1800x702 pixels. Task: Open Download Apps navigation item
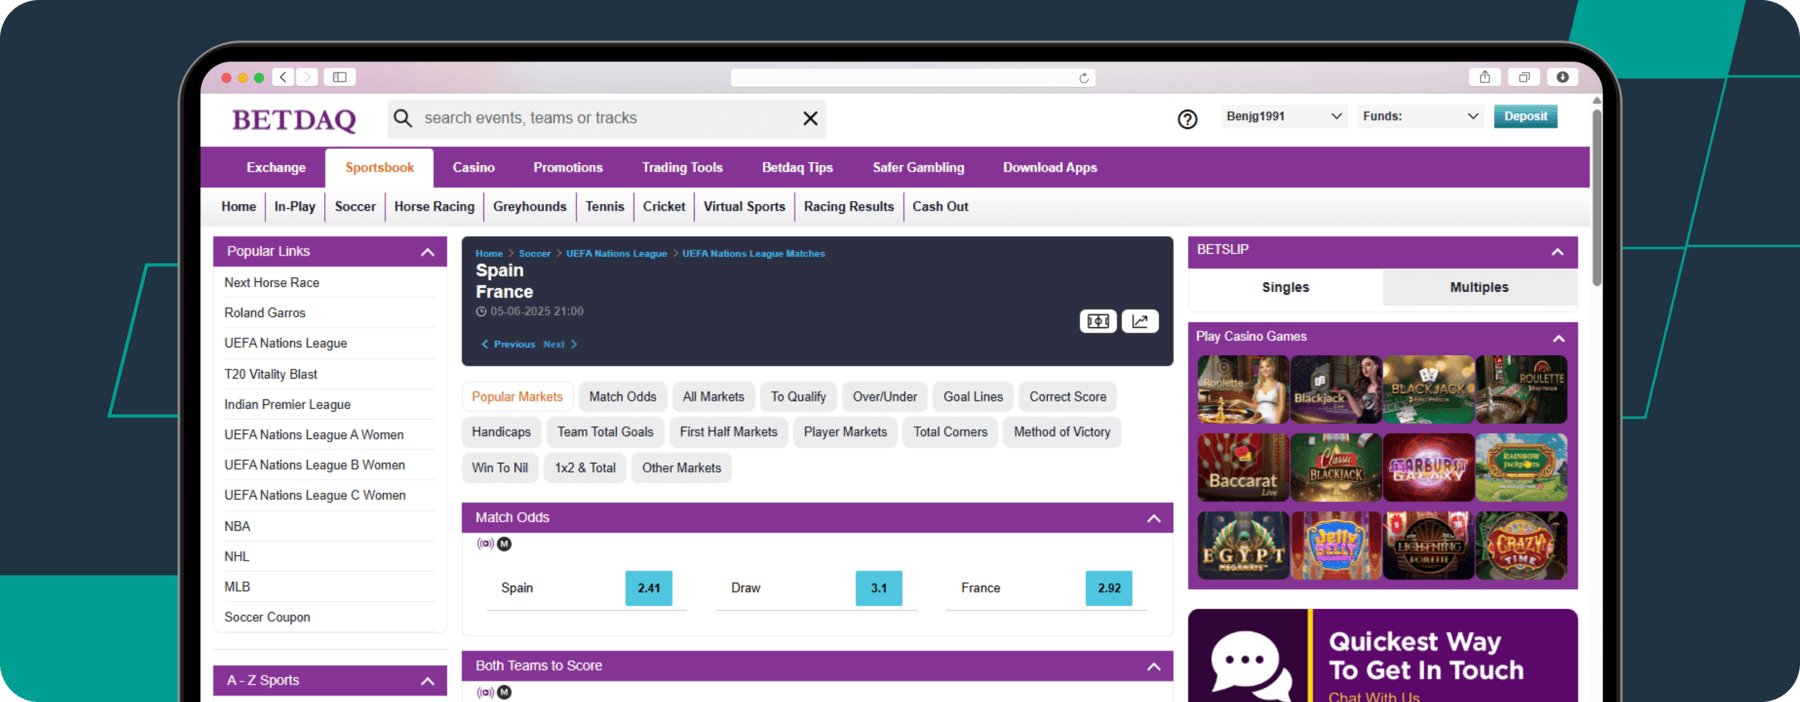click(1050, 167)
